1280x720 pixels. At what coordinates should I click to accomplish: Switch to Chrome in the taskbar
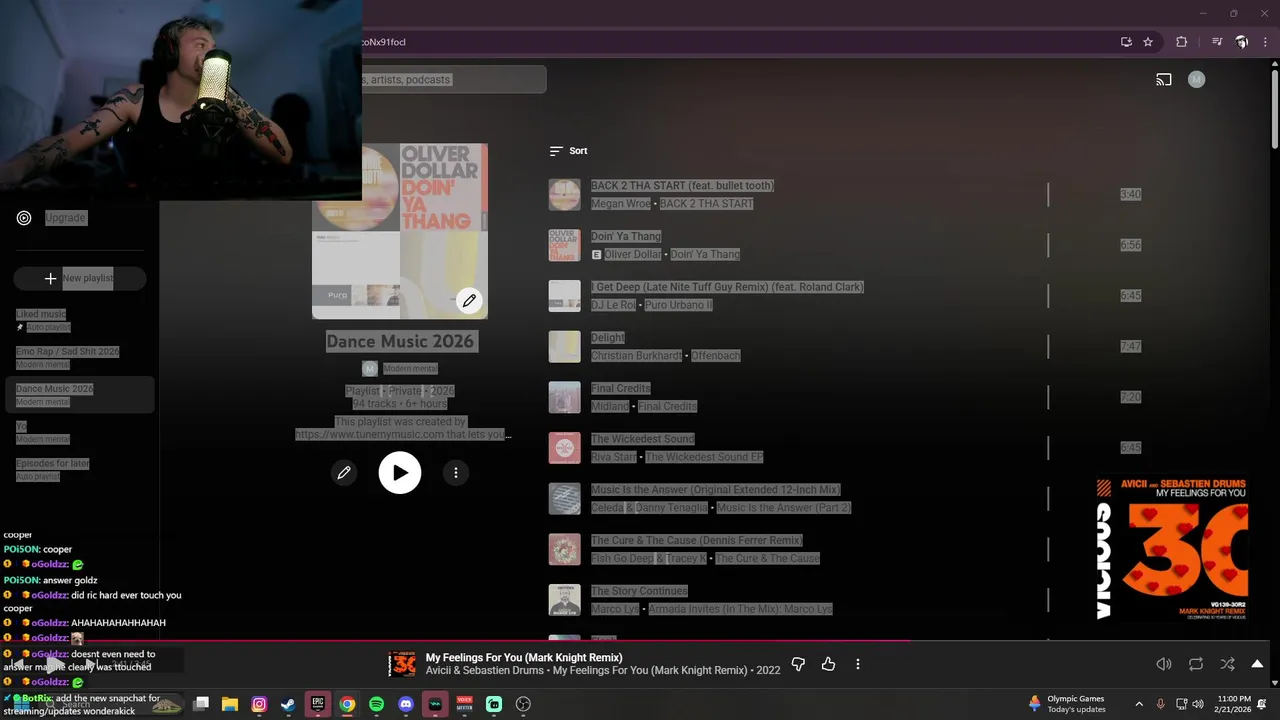(347, 704)
